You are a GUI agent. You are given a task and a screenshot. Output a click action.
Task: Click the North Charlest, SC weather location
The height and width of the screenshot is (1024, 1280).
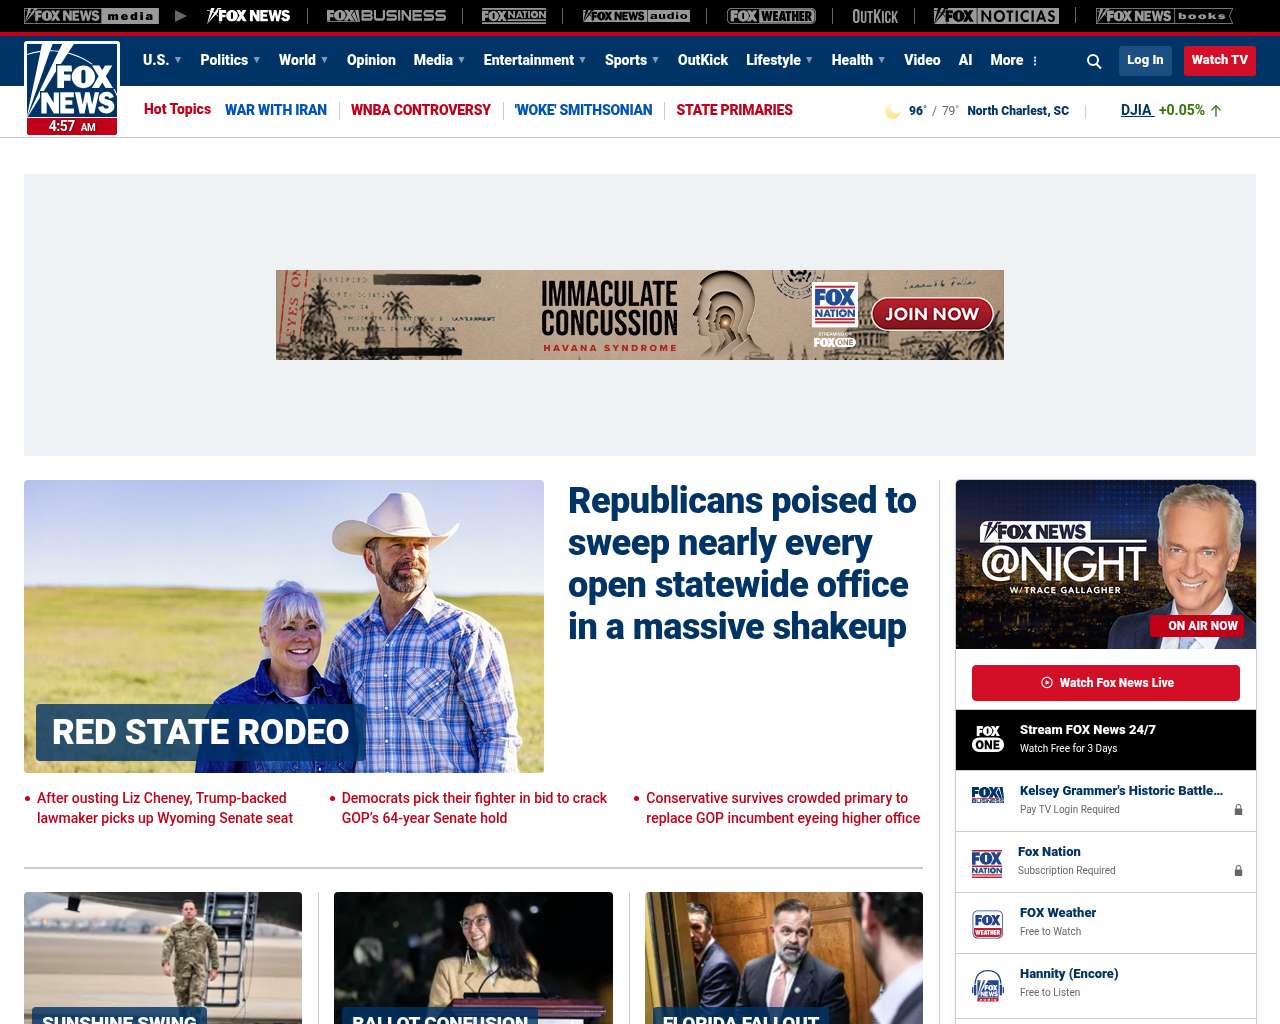tap(1018, 111)
